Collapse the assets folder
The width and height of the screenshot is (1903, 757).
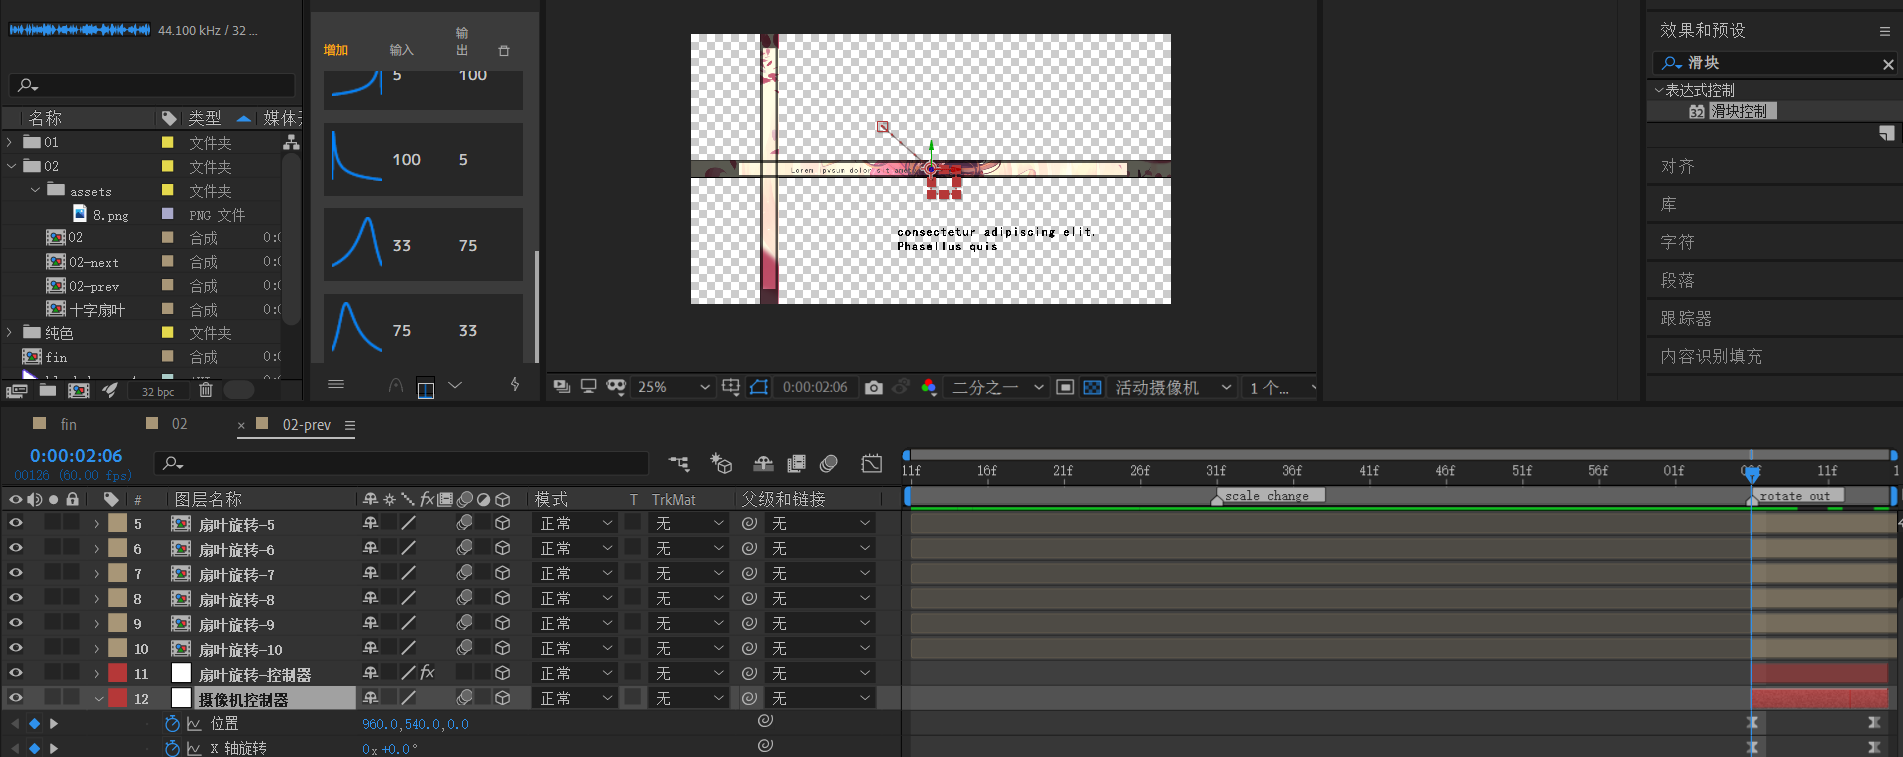35,190
